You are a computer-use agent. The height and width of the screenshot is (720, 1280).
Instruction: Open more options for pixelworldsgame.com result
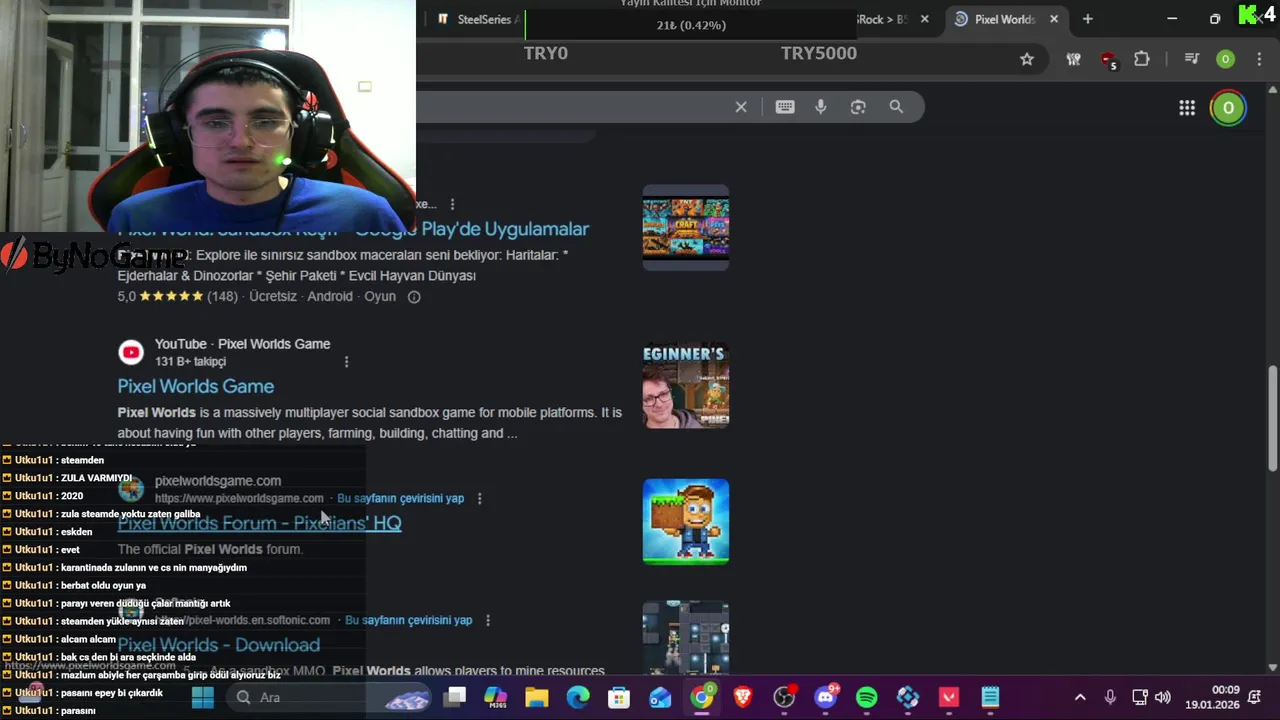(479, 498)
